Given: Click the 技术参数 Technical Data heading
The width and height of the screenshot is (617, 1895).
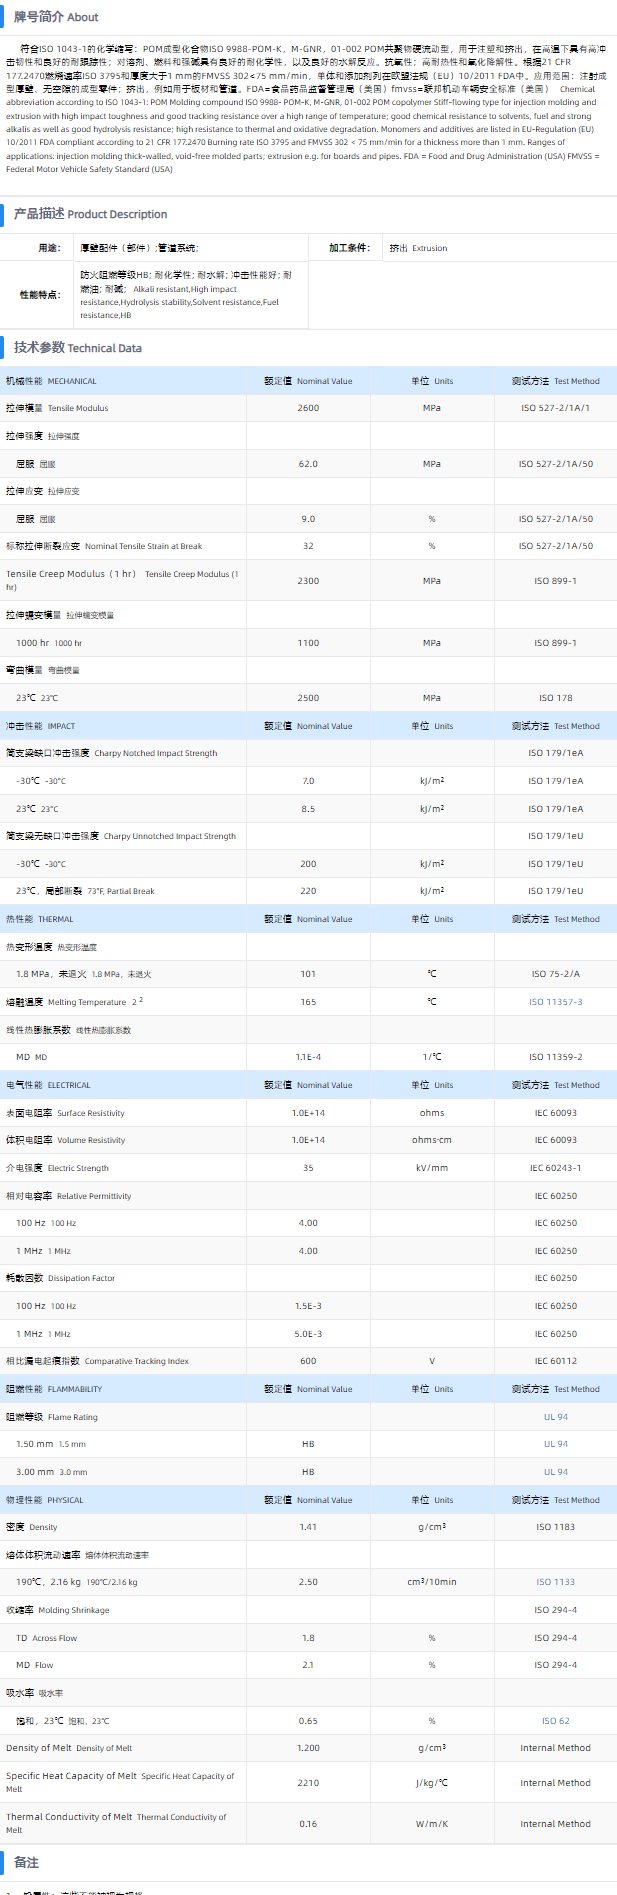Looking at the screenshot, I should pyautogui.click(x=78, y=348).
